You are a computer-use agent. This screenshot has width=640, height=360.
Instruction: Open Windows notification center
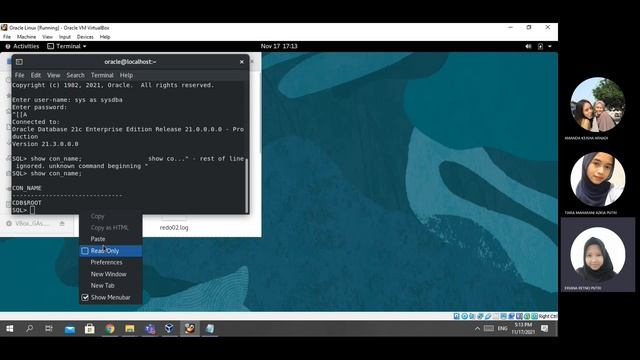[x=544, y=329]
